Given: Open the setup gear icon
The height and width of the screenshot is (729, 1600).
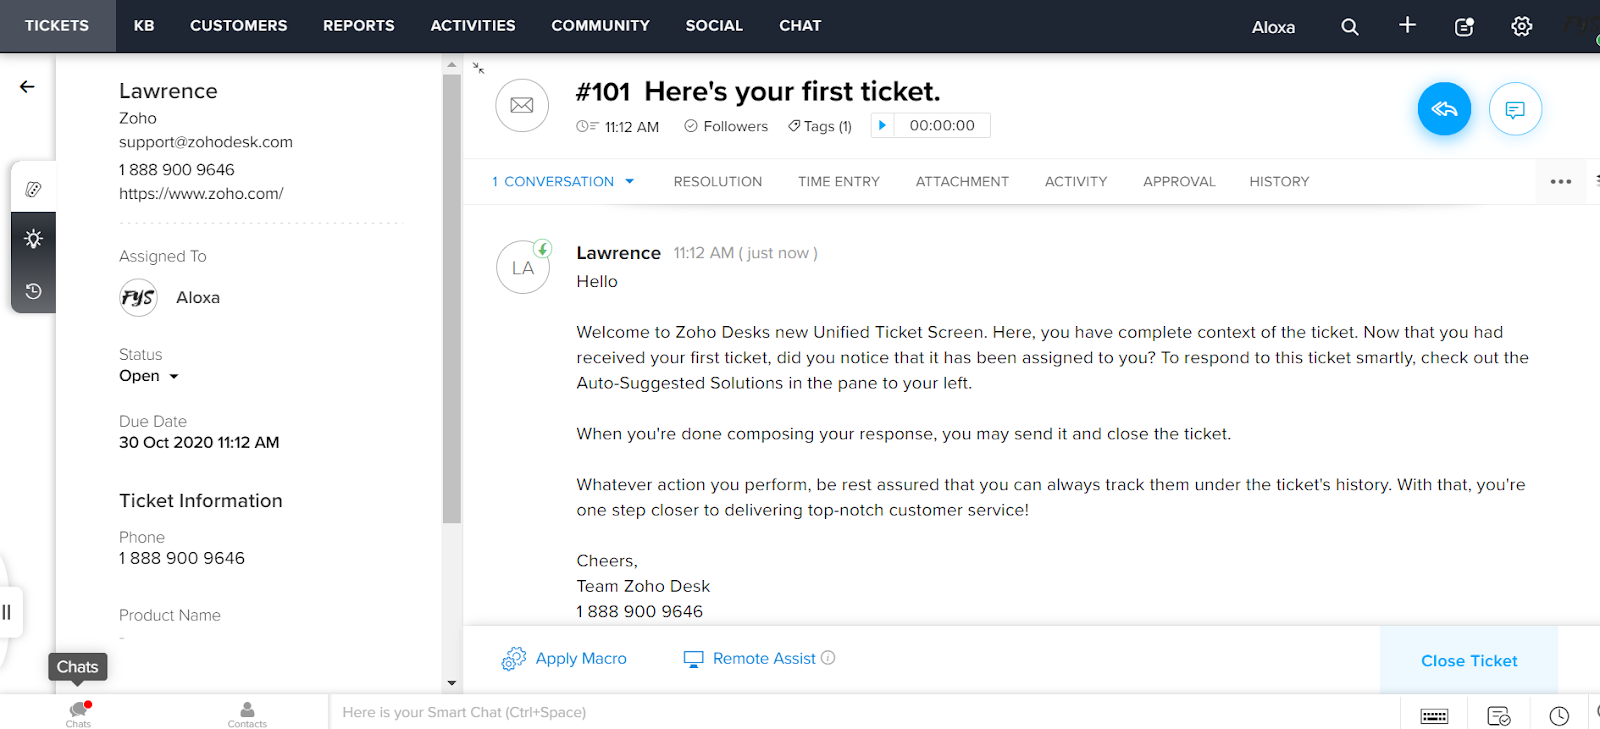Looking at the screenshot, I should [x=1521, y=27].
